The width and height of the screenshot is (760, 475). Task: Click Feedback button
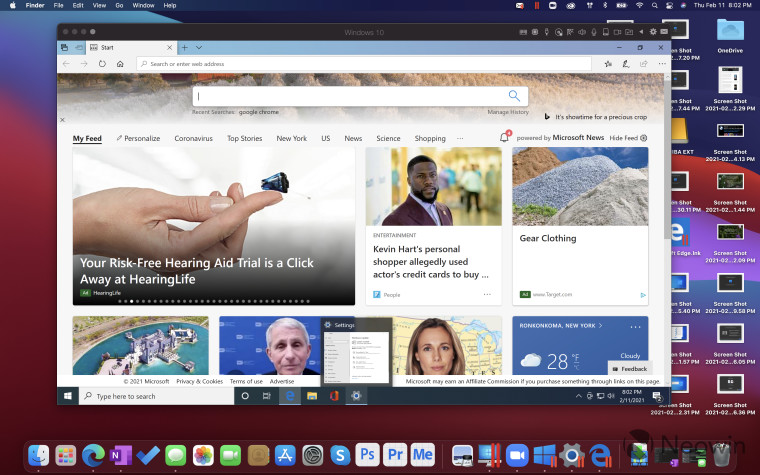coord(630,369)
